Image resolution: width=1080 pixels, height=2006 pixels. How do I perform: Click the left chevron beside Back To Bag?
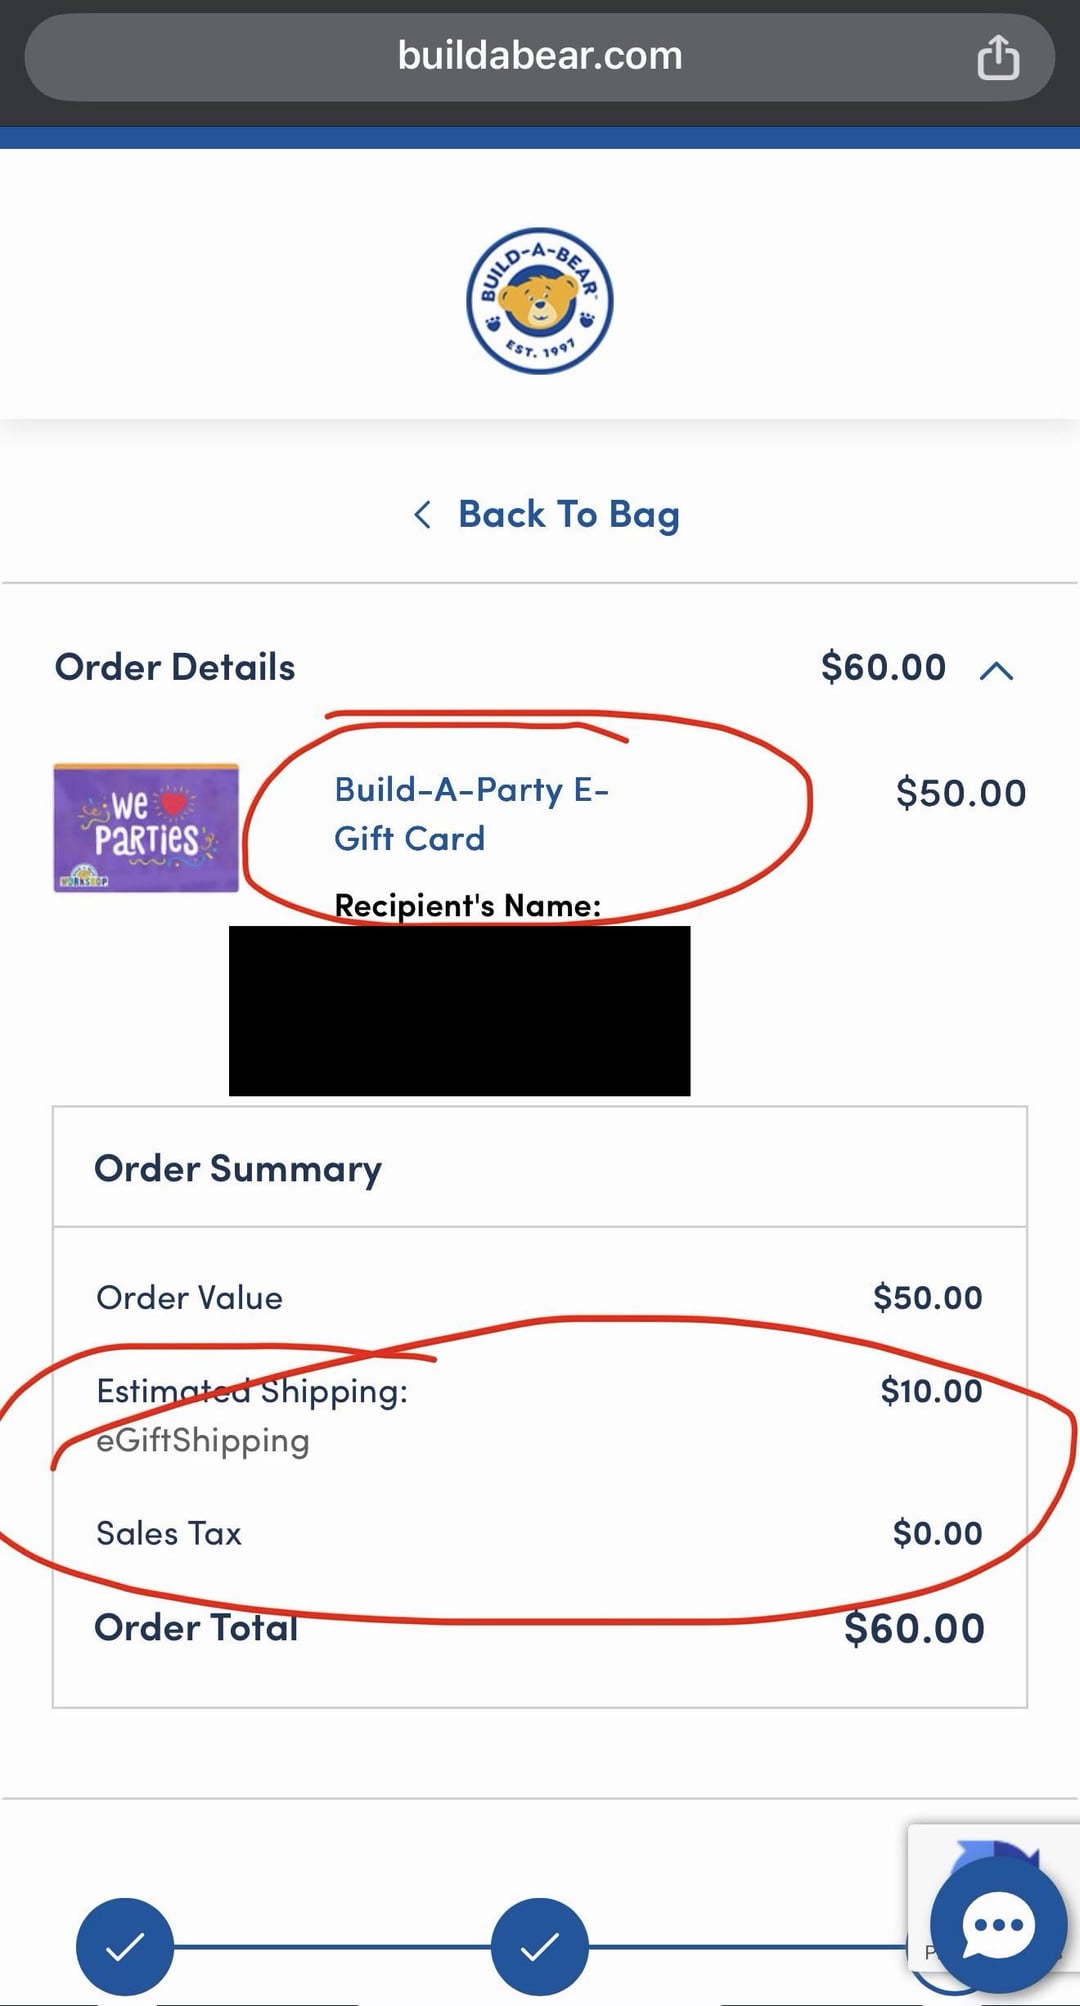[423, 515]
